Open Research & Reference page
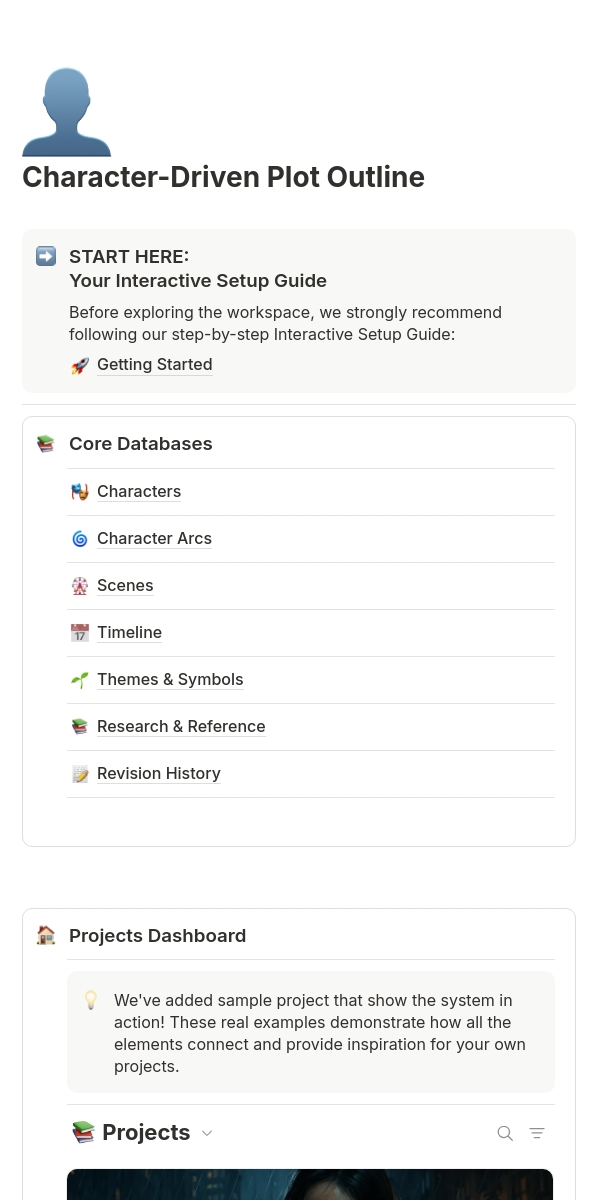Viewport: 600px width, 1200px height. click(181, 727)
